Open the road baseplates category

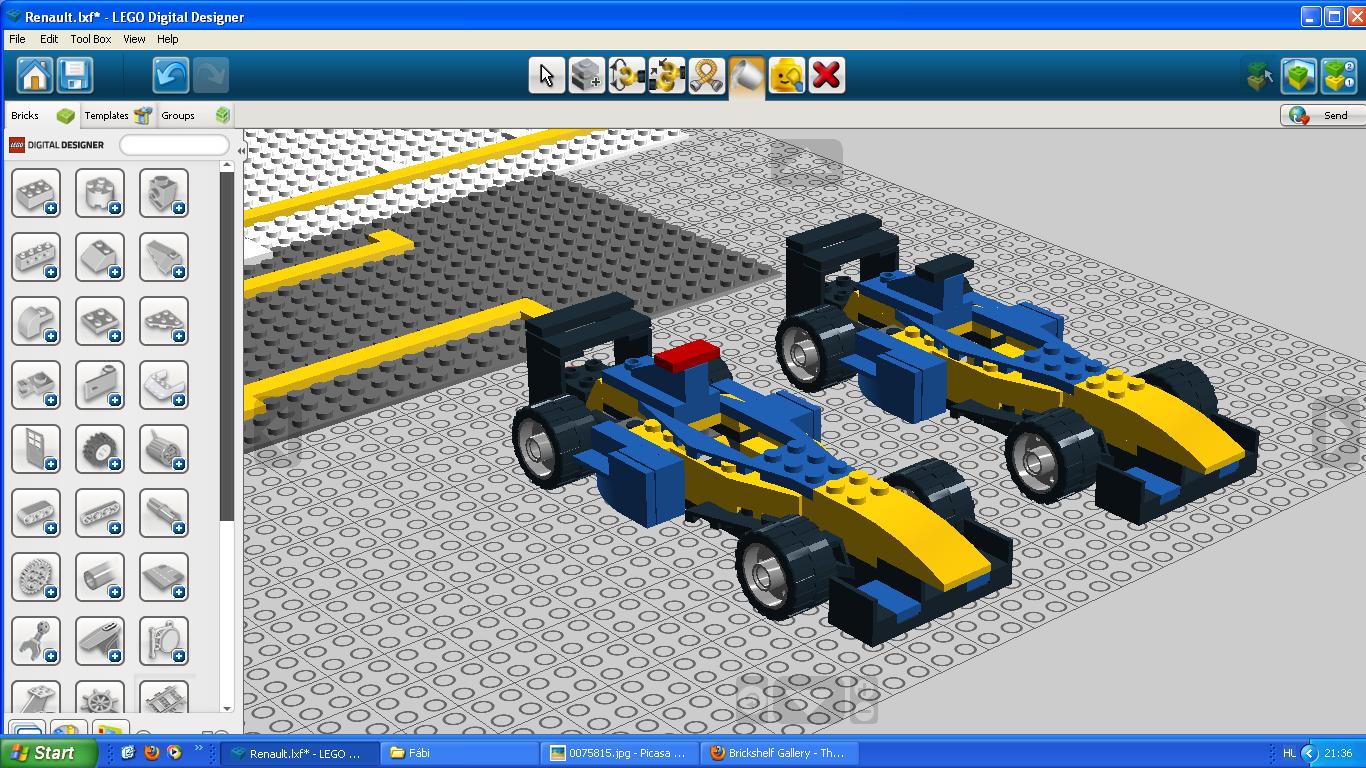click(164, 577)
